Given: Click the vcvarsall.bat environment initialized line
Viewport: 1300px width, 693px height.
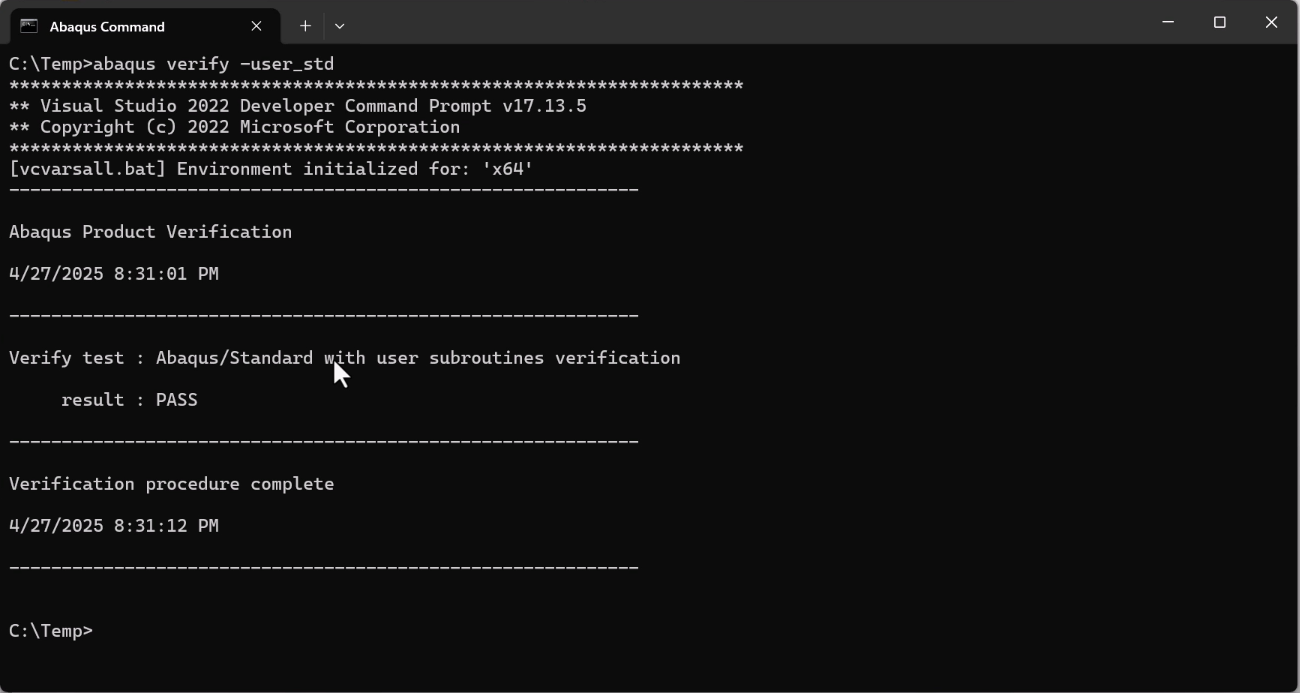Looking at the screenshot, I should coord(270,169).
